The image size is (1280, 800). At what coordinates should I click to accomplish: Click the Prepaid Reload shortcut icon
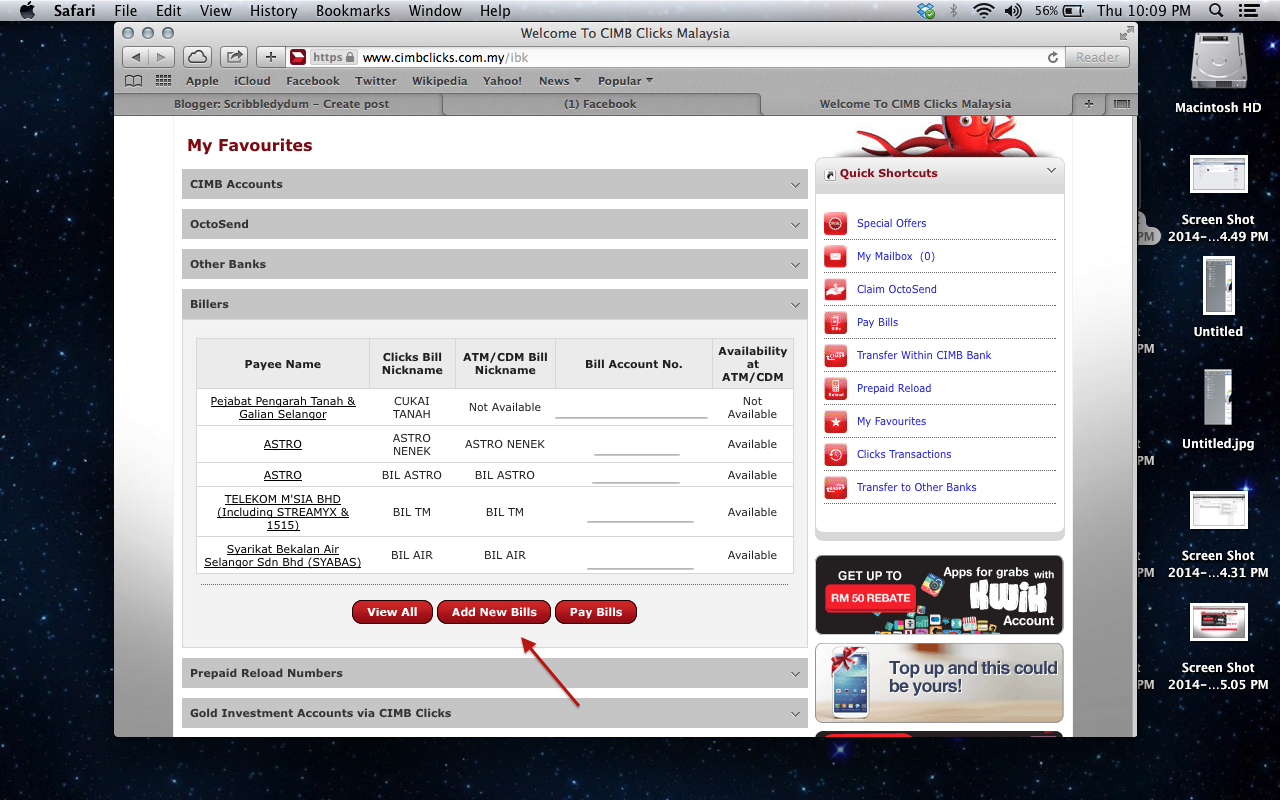835,389
